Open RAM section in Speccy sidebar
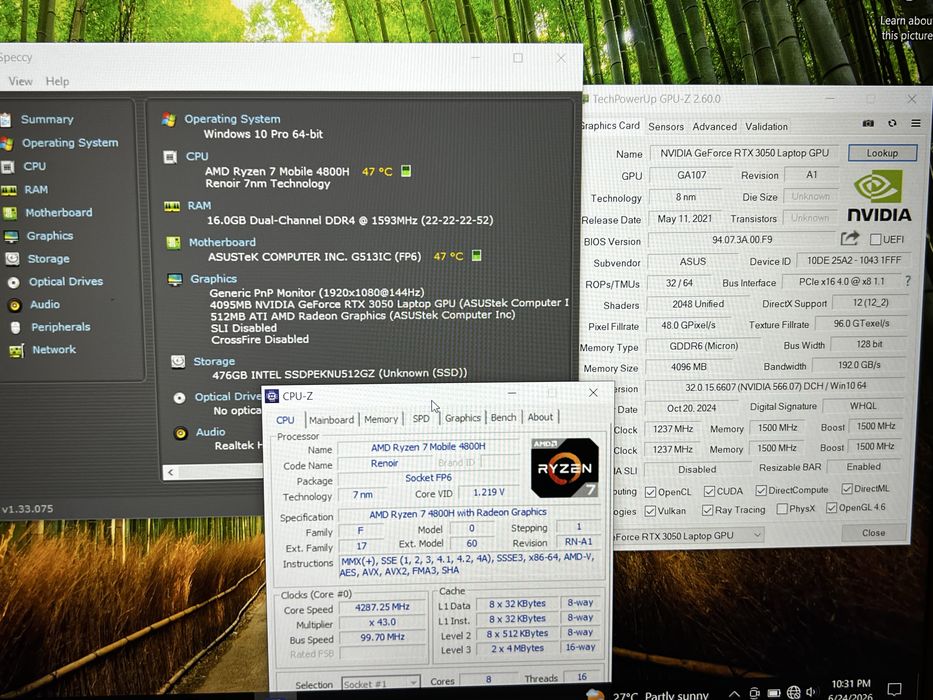933x700 pixels. pyautogui.click(x=36, y=189)
